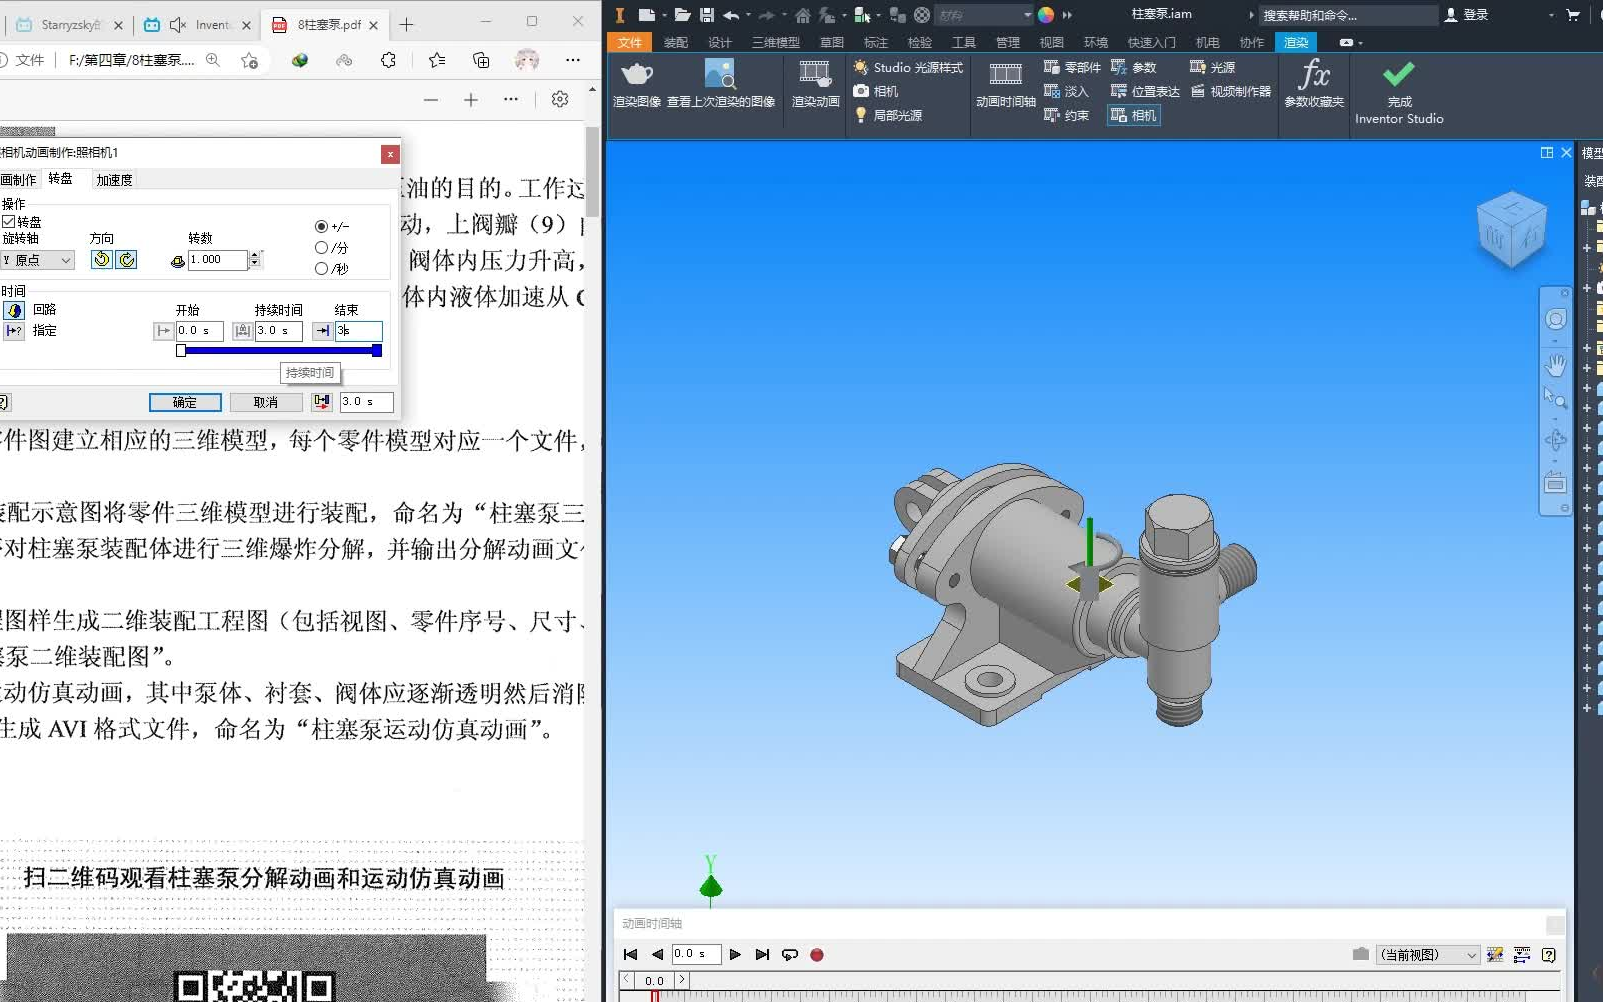
Task: Open the rotation axis dropdown
Action: 38,260
